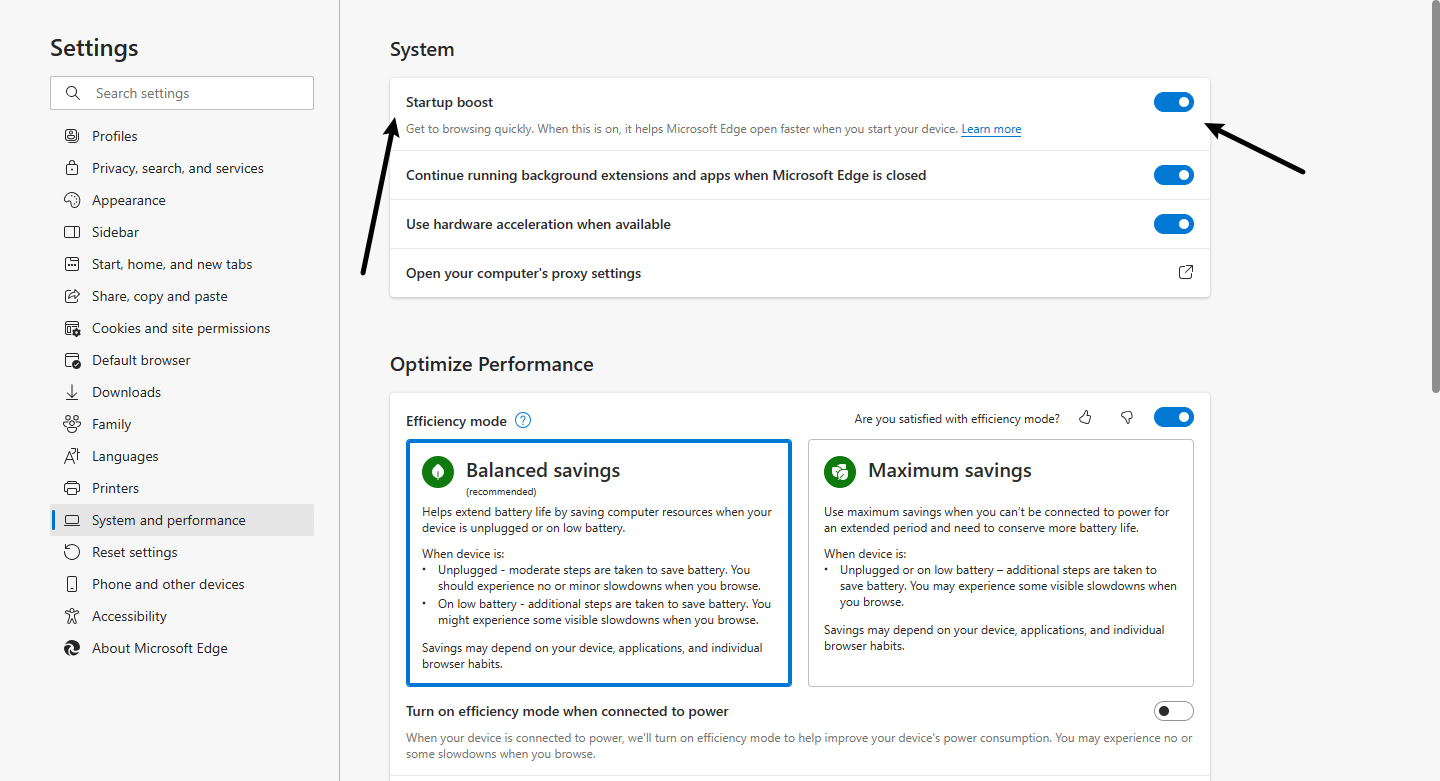Image resolution: width=1440 pixels, height=781 pixels.
Task: Click the 'Optimize Performance' heading text
Action: click(492, 364)
